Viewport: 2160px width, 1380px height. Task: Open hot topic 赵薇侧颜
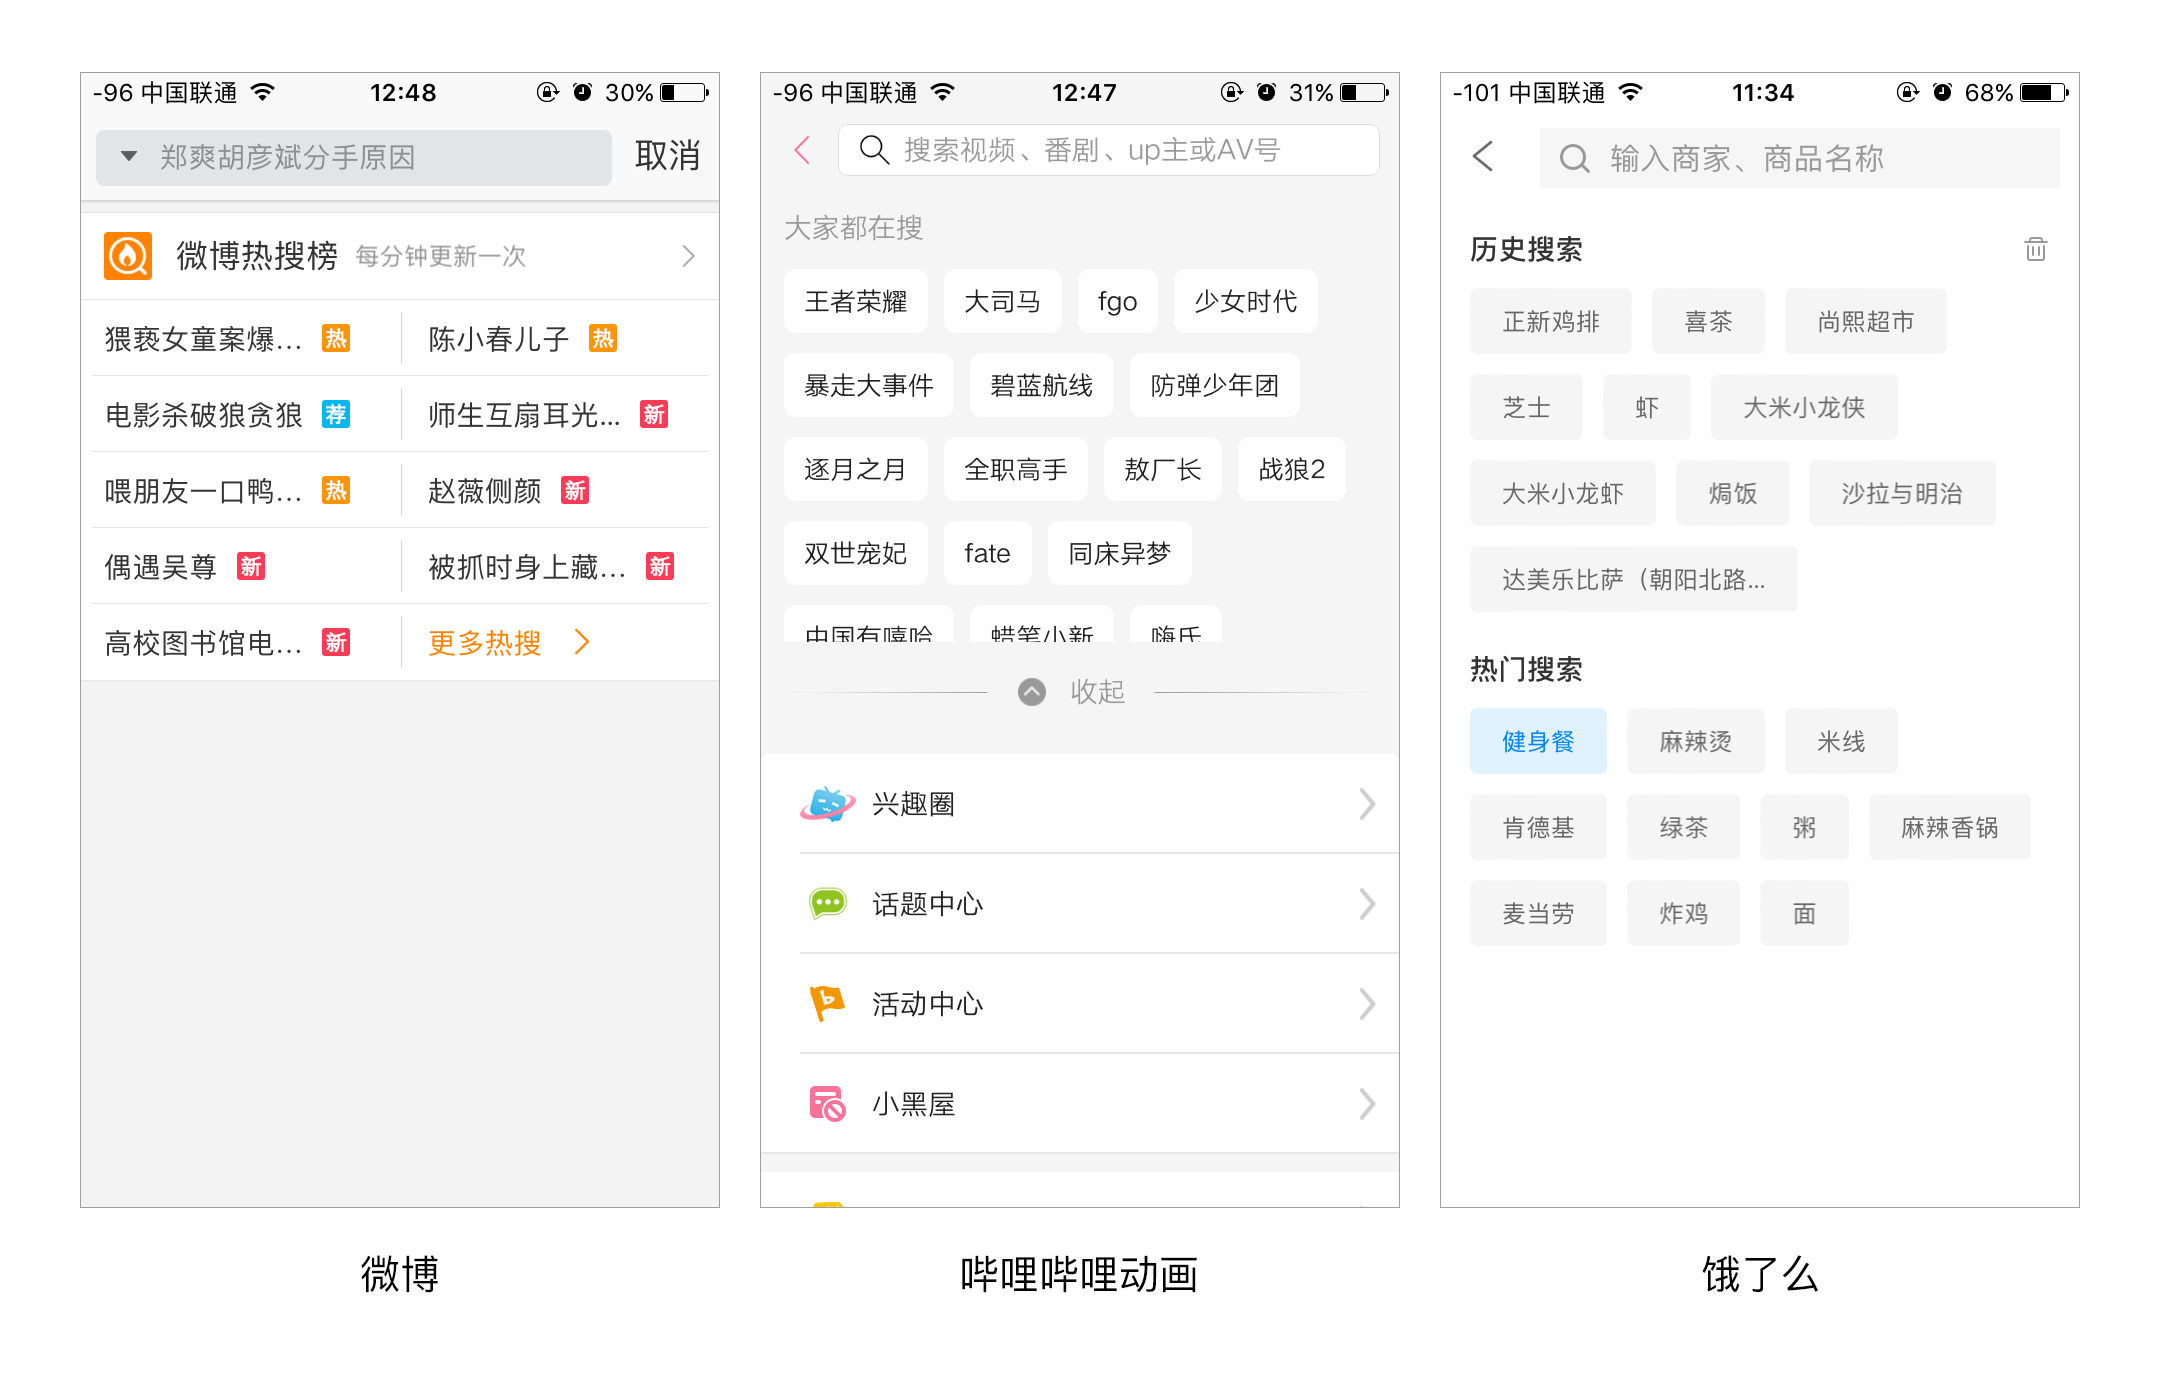coord(484,491)
